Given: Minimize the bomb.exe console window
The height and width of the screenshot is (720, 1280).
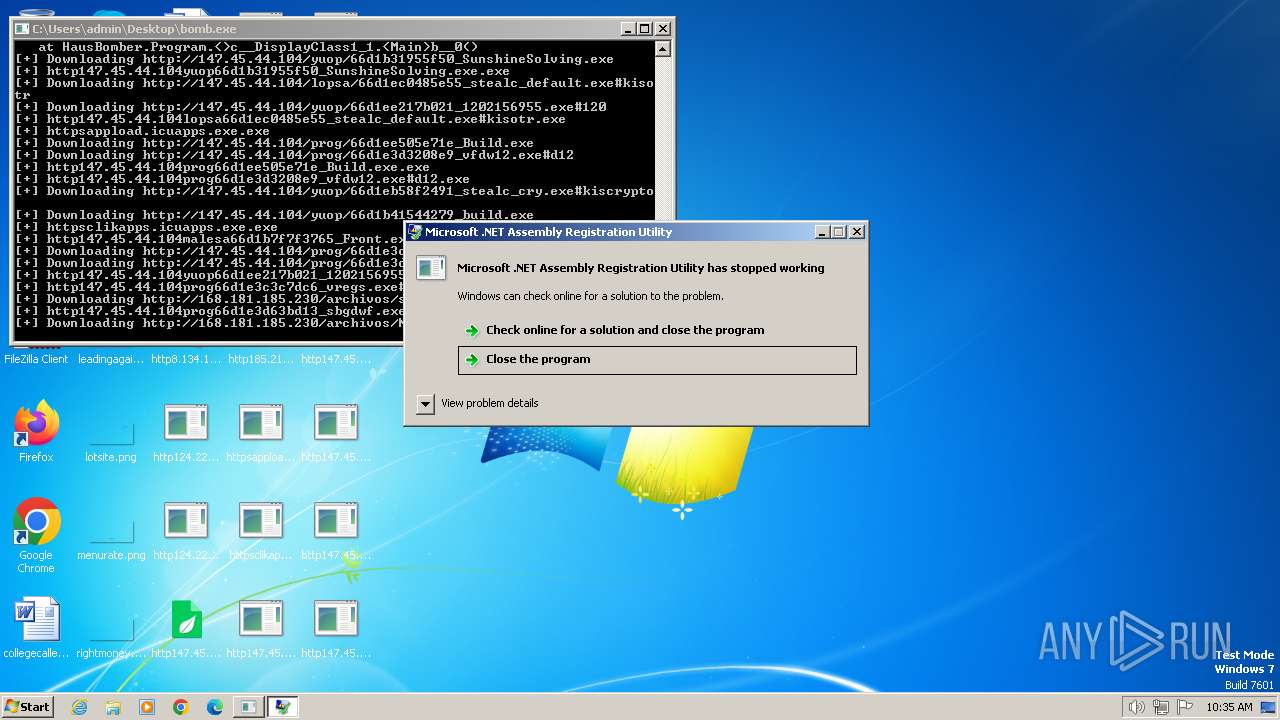Looking at the screenshot, I should click(628, 29).
